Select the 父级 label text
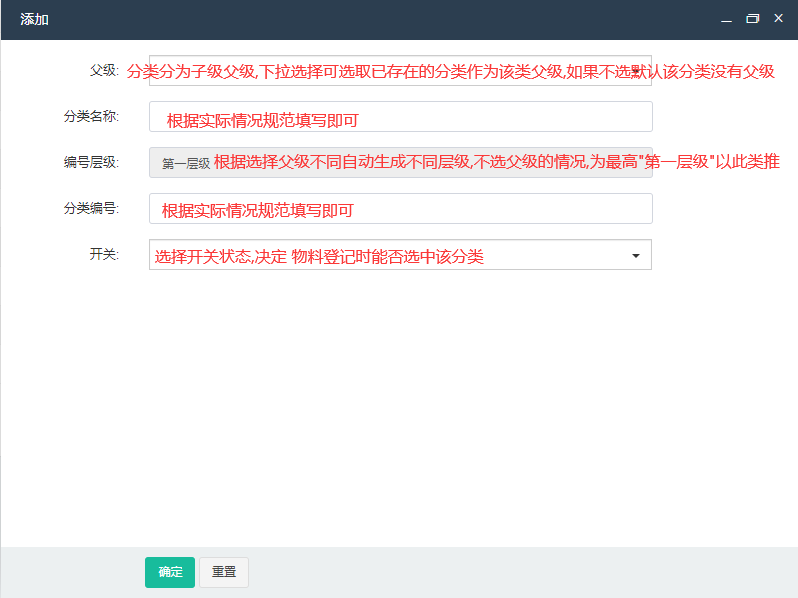 point(104,70)
